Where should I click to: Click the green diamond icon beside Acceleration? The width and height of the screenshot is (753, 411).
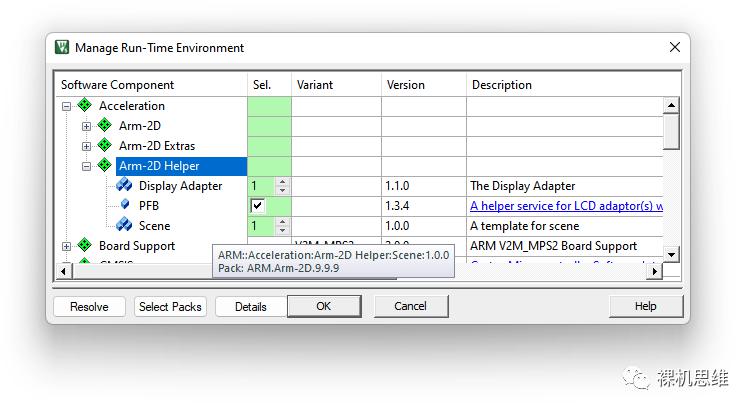[x=84, y=106]
